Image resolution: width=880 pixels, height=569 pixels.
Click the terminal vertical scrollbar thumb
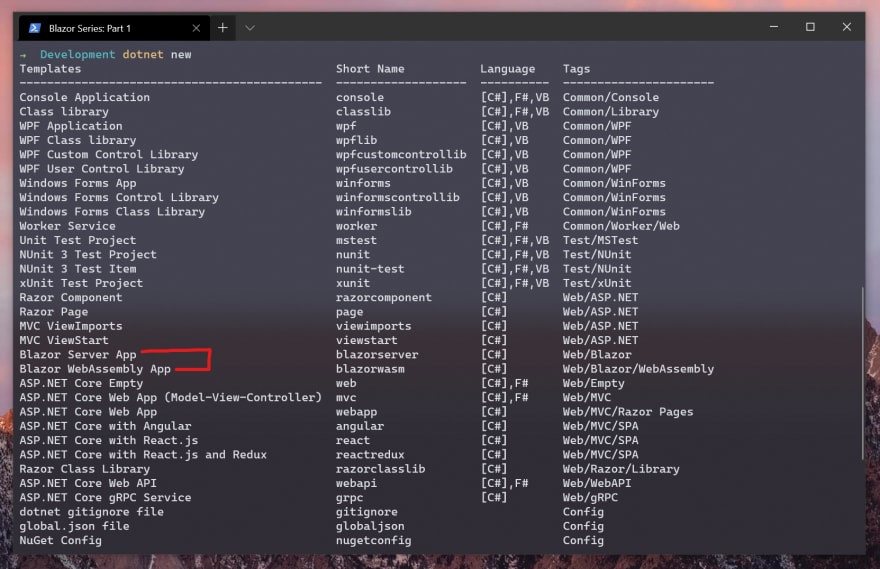pos(863,373)
